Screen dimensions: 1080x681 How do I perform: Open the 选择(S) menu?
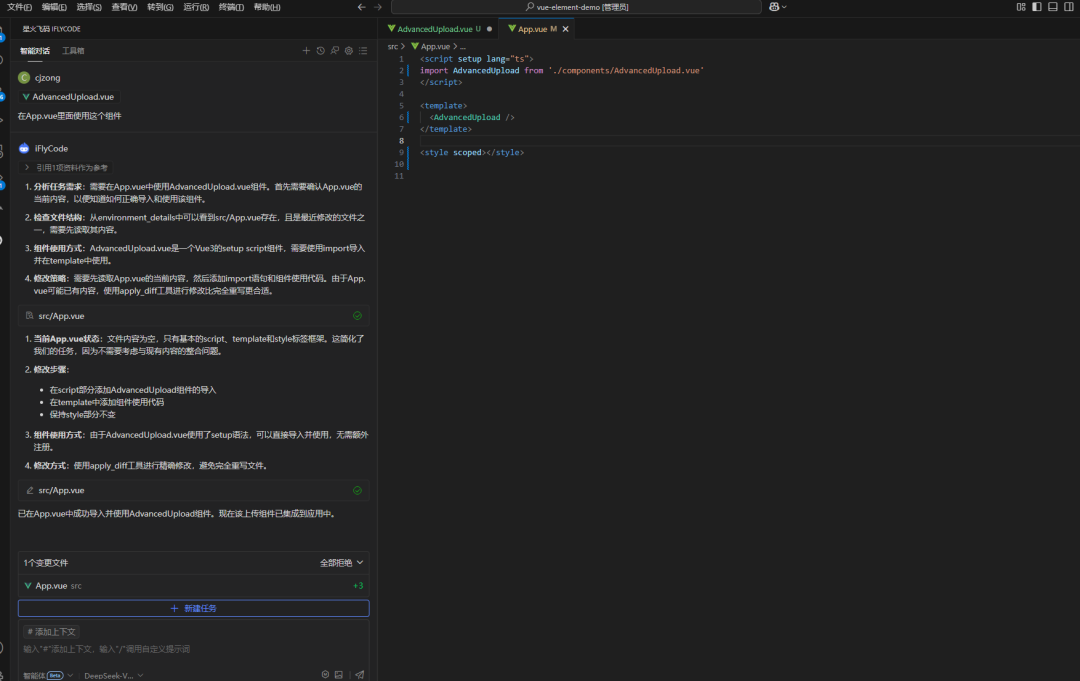[89, 7]
